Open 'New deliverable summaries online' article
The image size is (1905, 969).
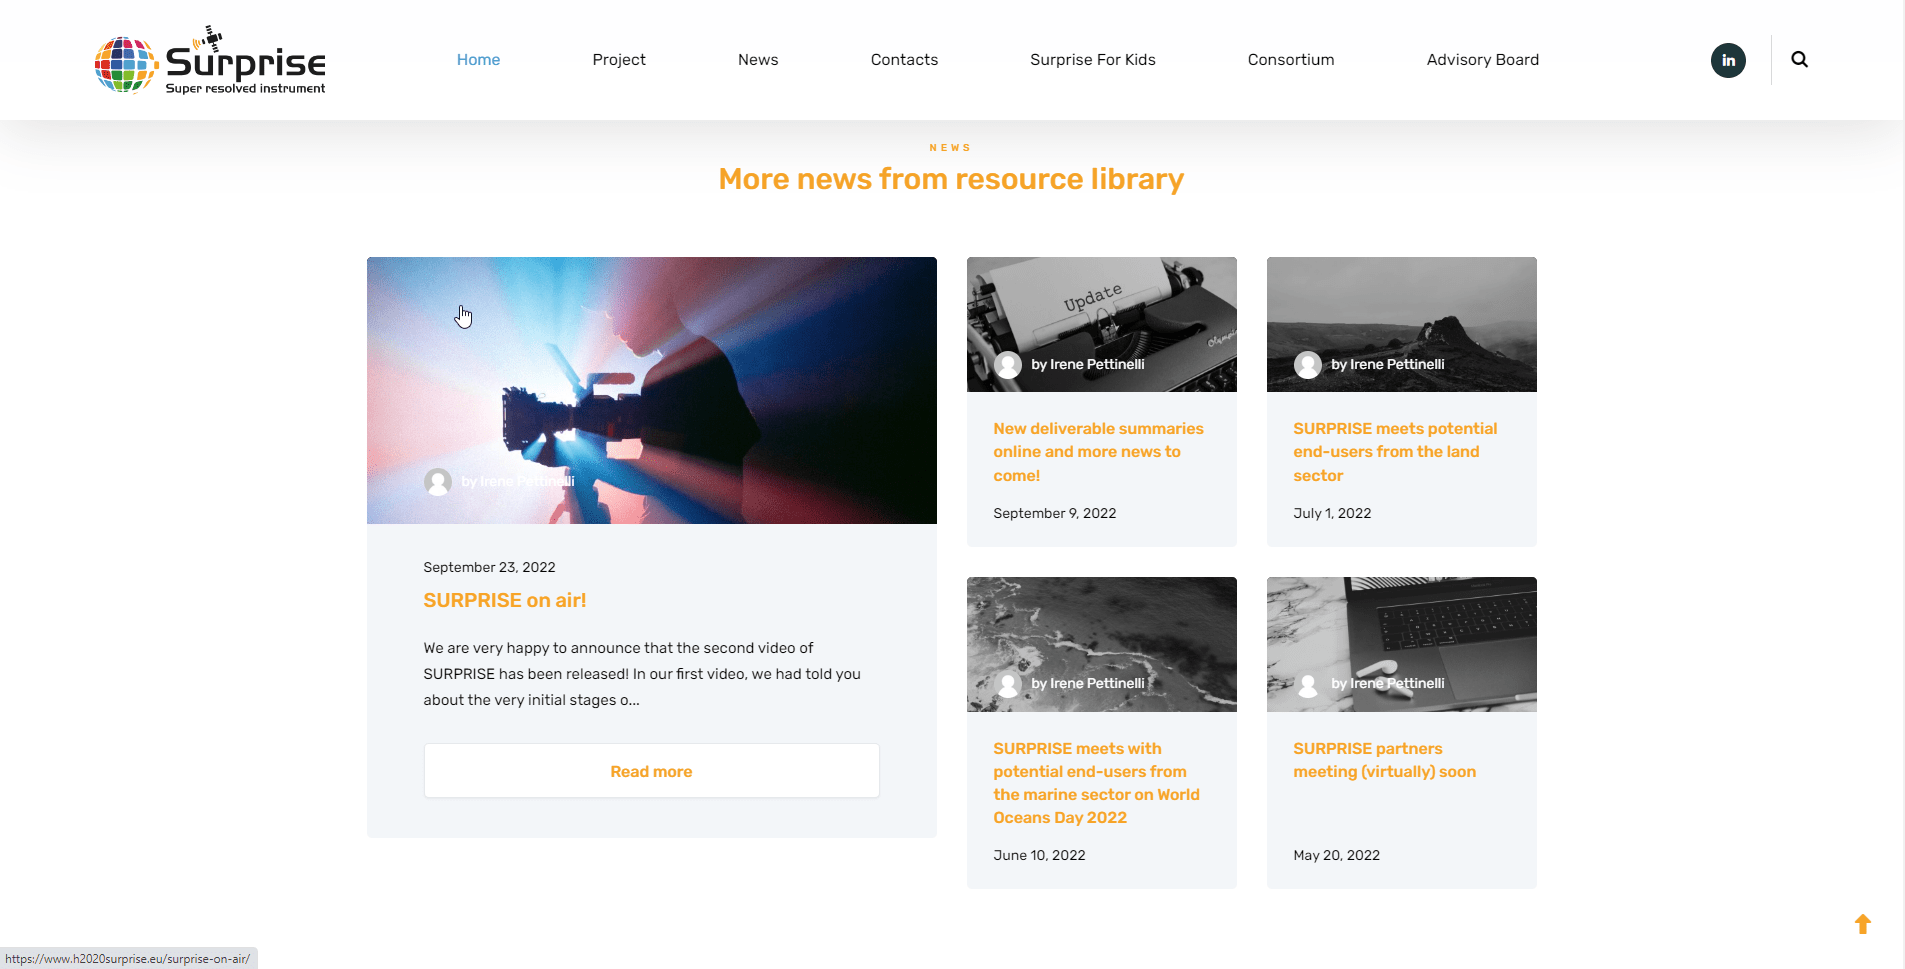coord(1097,452)
